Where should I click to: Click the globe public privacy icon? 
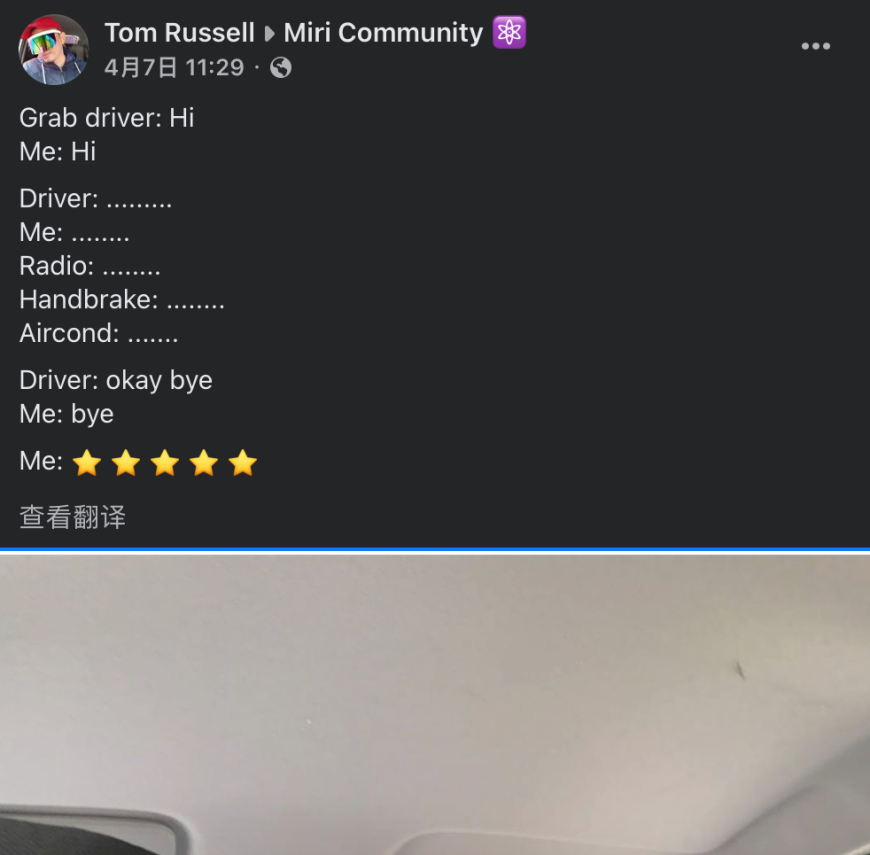(281, 68)
